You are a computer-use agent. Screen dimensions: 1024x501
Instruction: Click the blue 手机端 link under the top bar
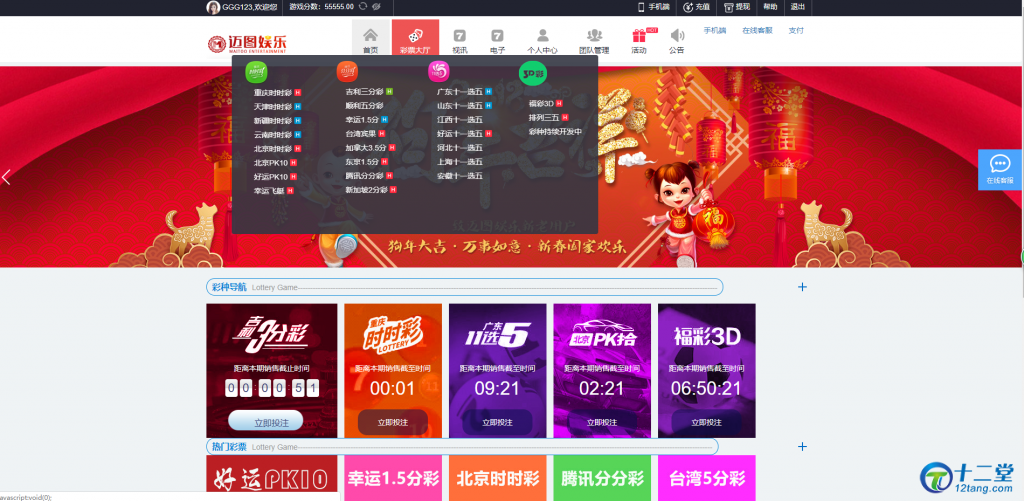click(714, 30)
